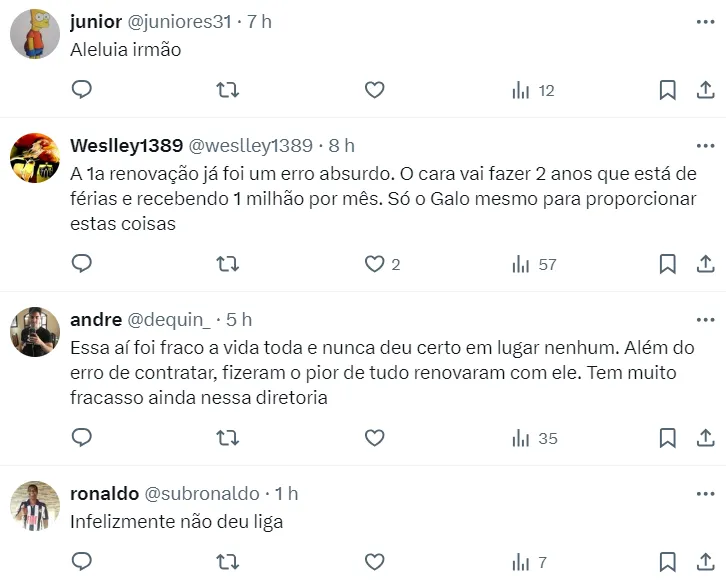The height and width of the screenshot is (586, 726).
Task: Click the @dequin_ handle link
Action: [x=169, y=320]
